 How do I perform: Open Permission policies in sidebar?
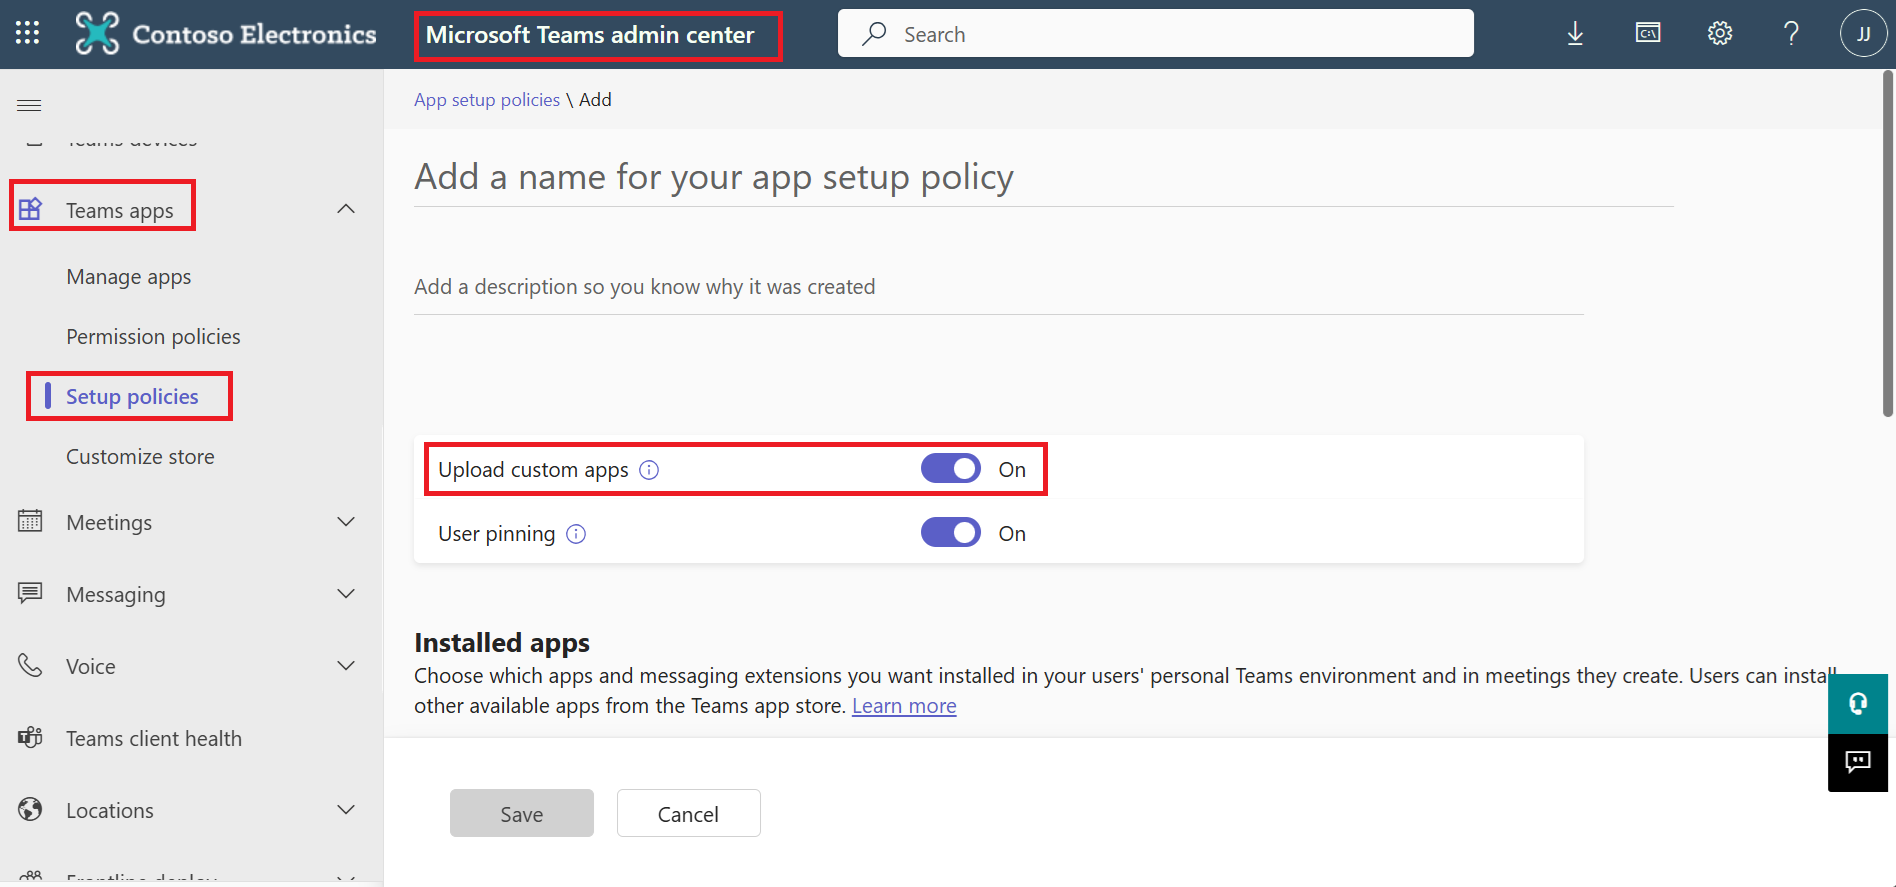click(x=153, y=337)
